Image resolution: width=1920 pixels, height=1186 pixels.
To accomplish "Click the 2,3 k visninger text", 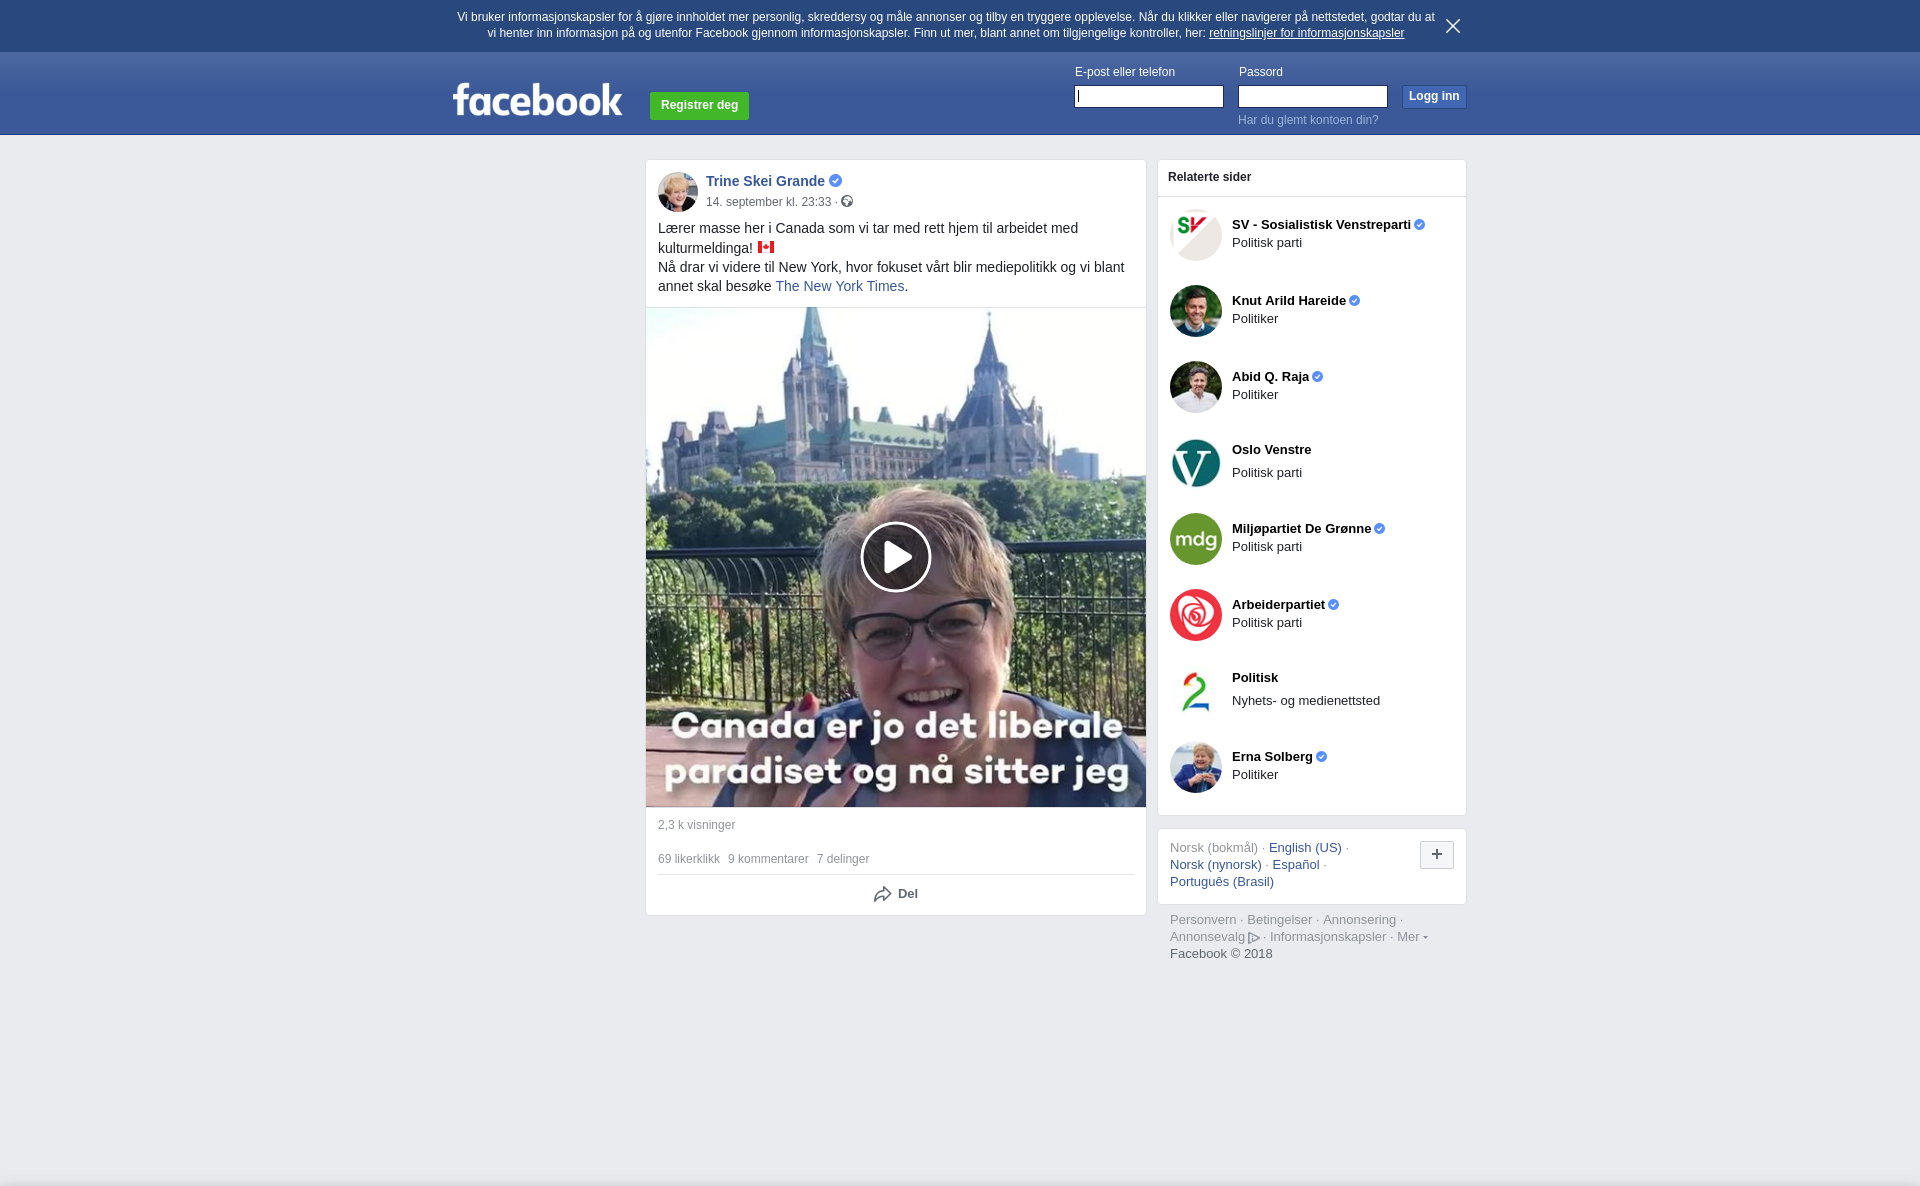I will pos(697,825).
